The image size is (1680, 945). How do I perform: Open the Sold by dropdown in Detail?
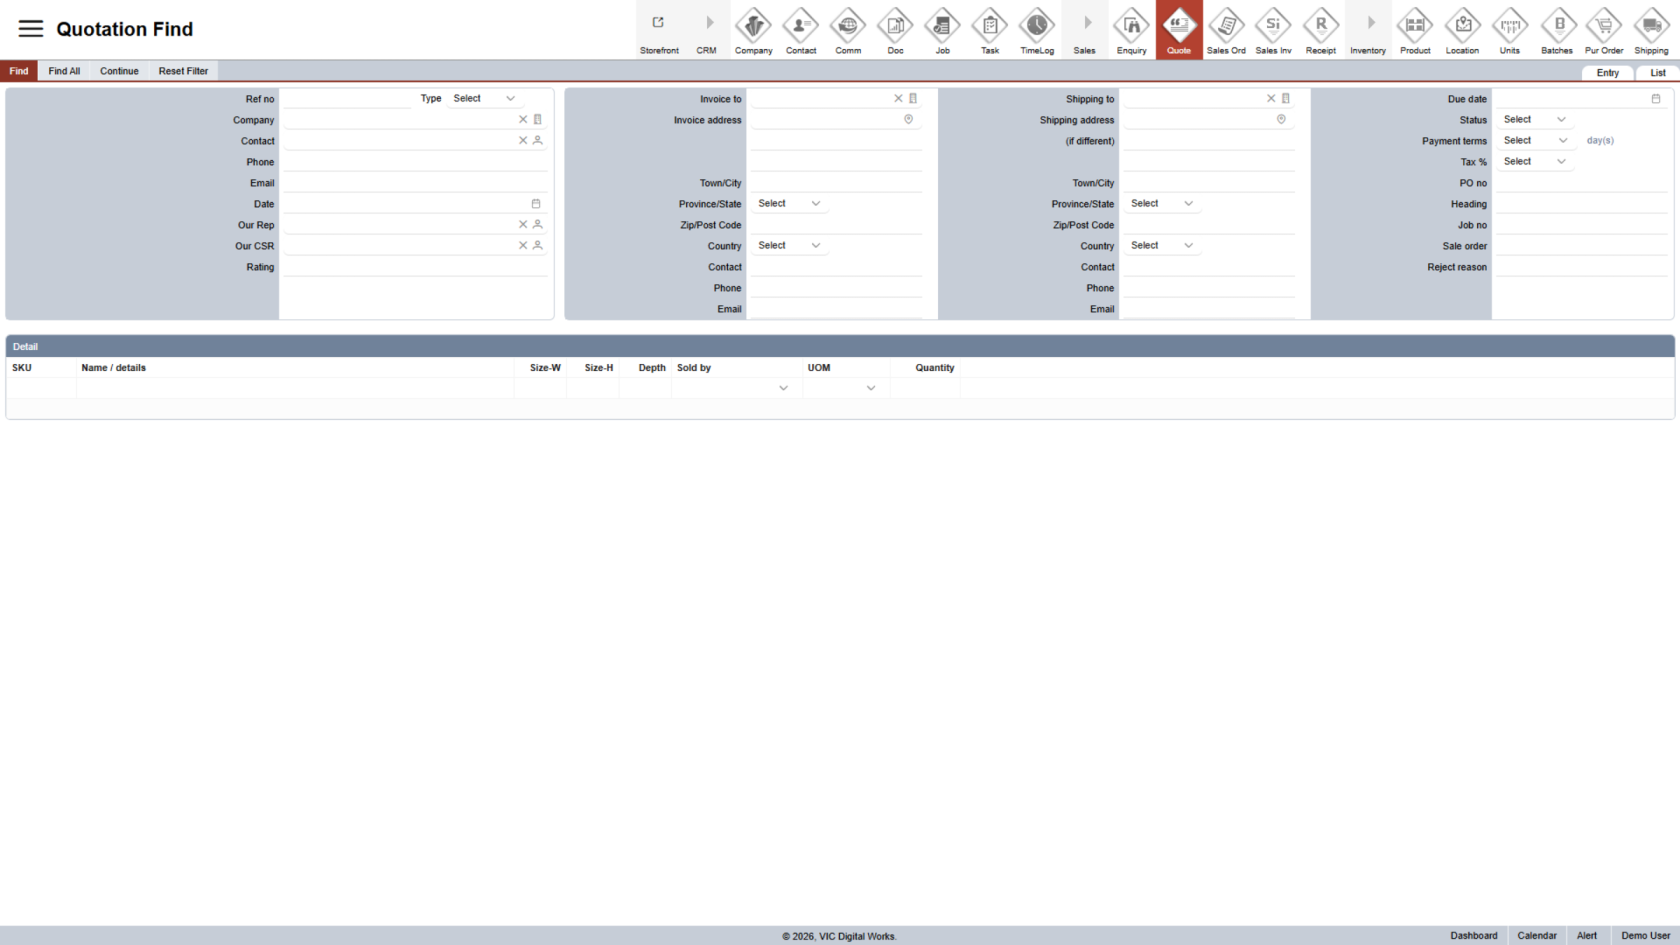[x=733, y=388]
